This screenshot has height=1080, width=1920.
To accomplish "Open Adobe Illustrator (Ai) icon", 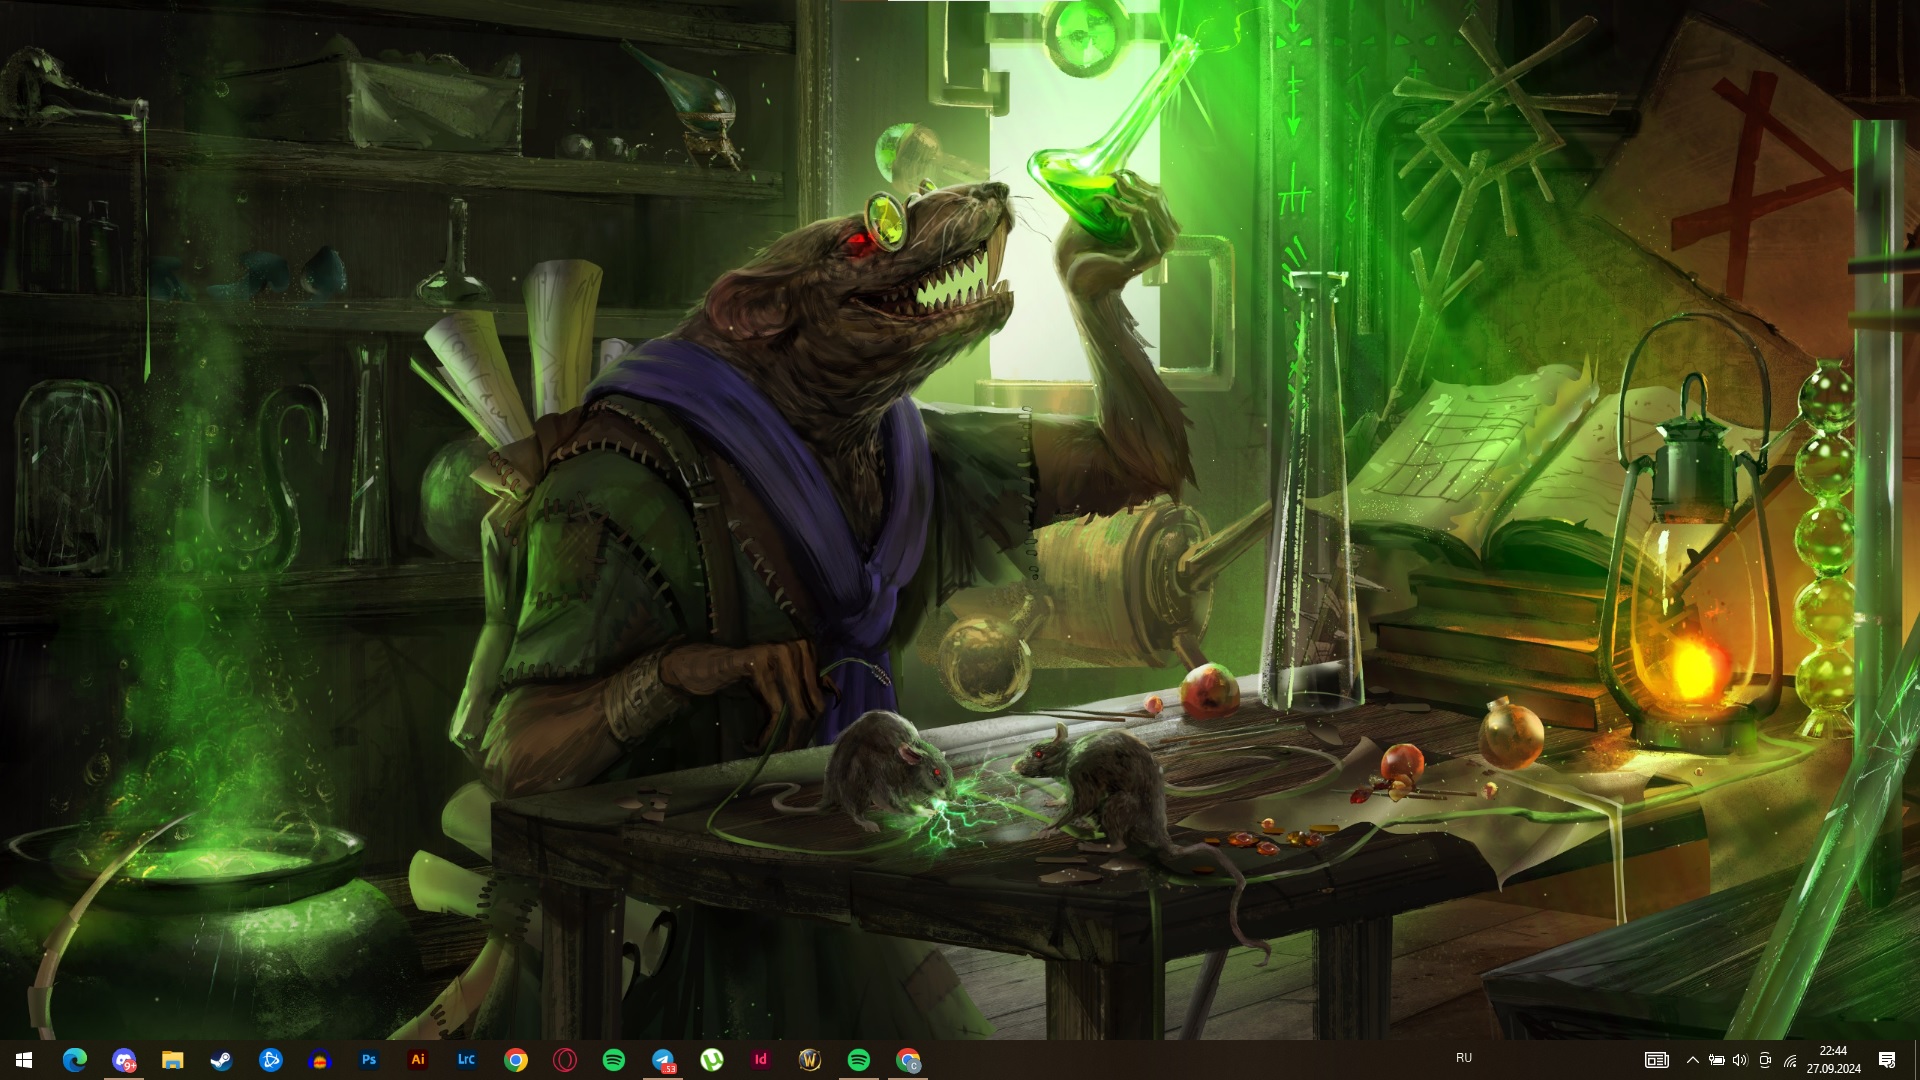I will (418, 1060).
